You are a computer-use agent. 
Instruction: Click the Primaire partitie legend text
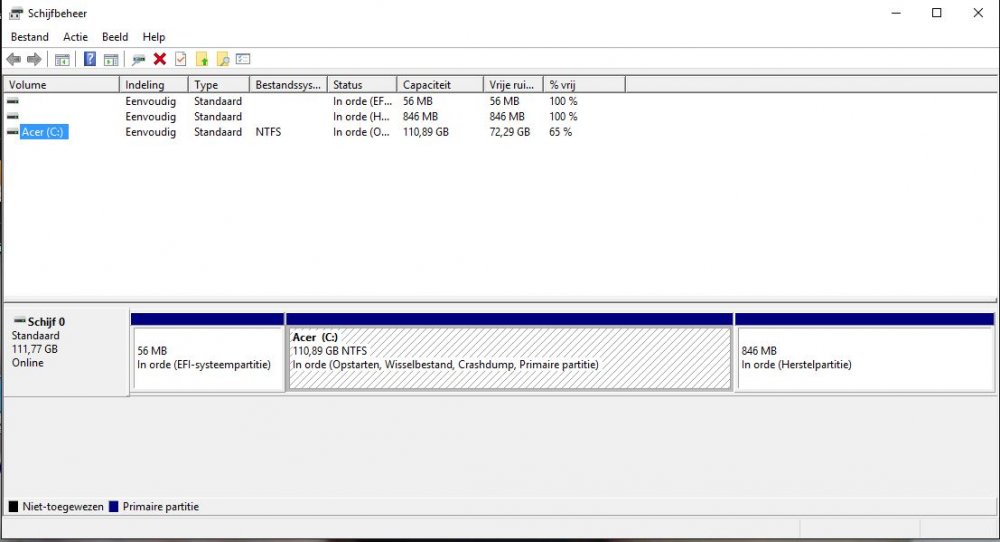tap(161, 506)
